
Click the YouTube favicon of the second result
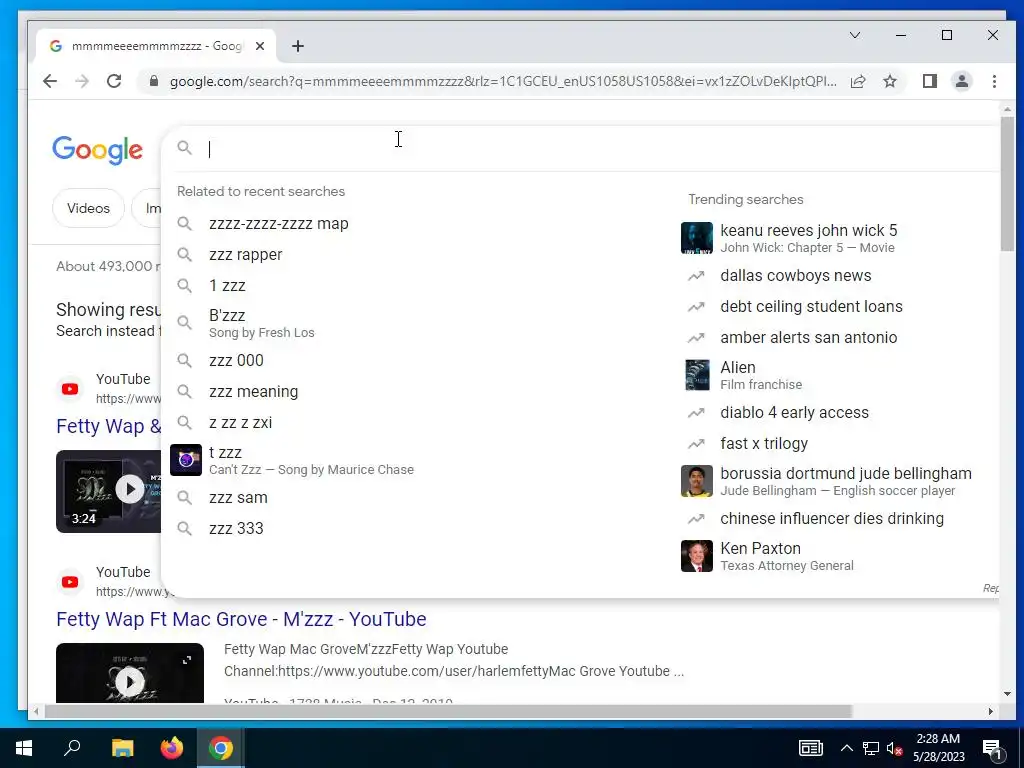tap(70, 582)
